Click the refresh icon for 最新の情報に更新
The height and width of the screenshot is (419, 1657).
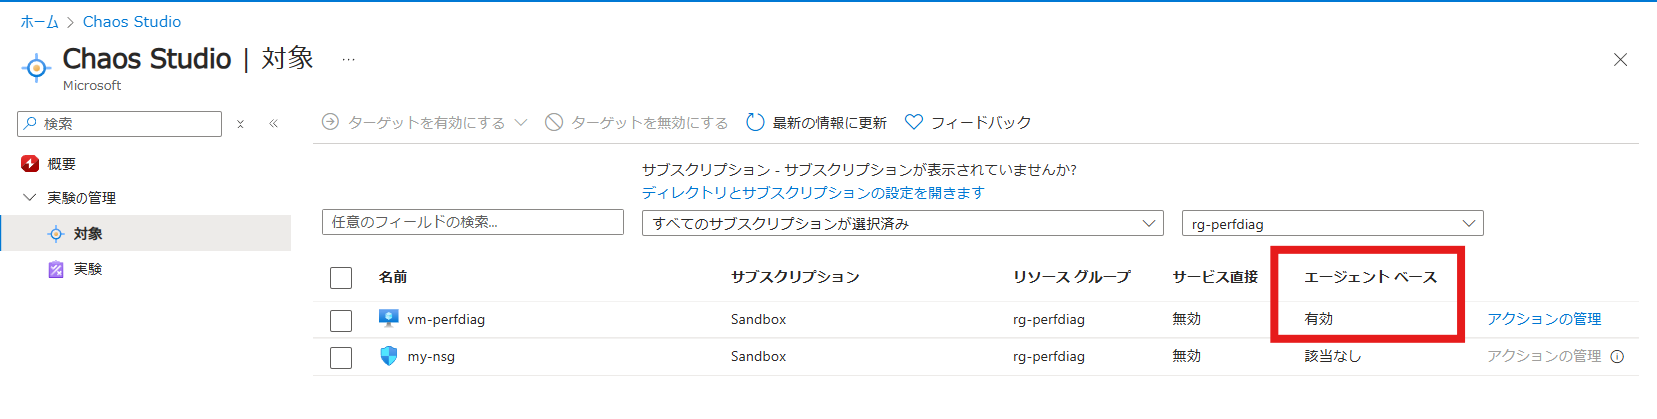756,122
